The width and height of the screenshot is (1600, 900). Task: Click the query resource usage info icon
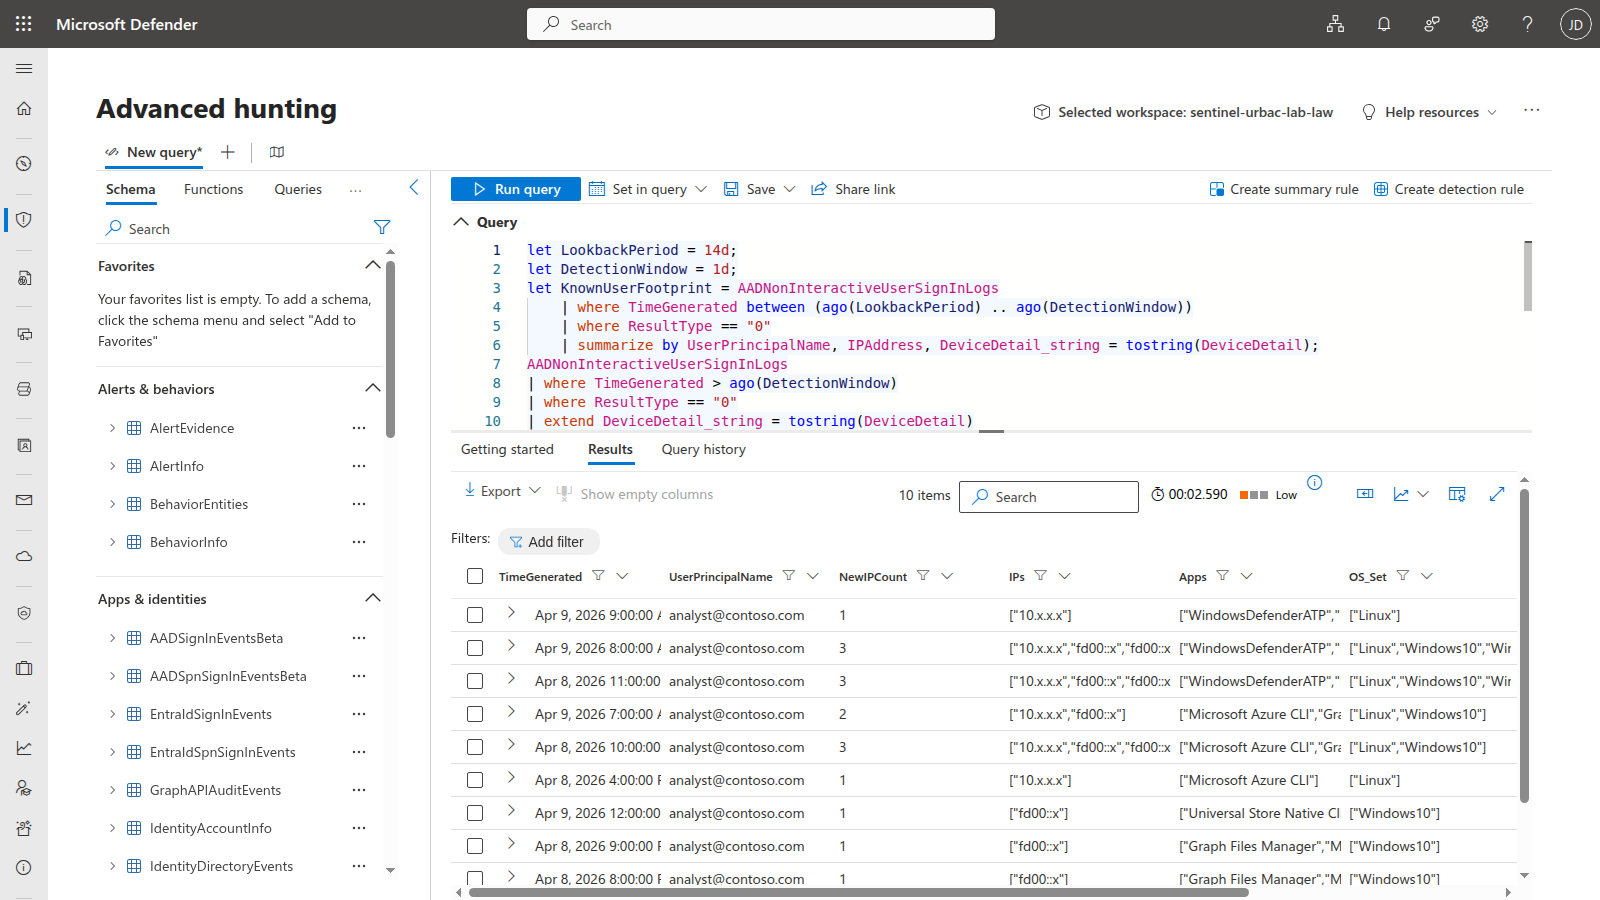coord(1315,482)
